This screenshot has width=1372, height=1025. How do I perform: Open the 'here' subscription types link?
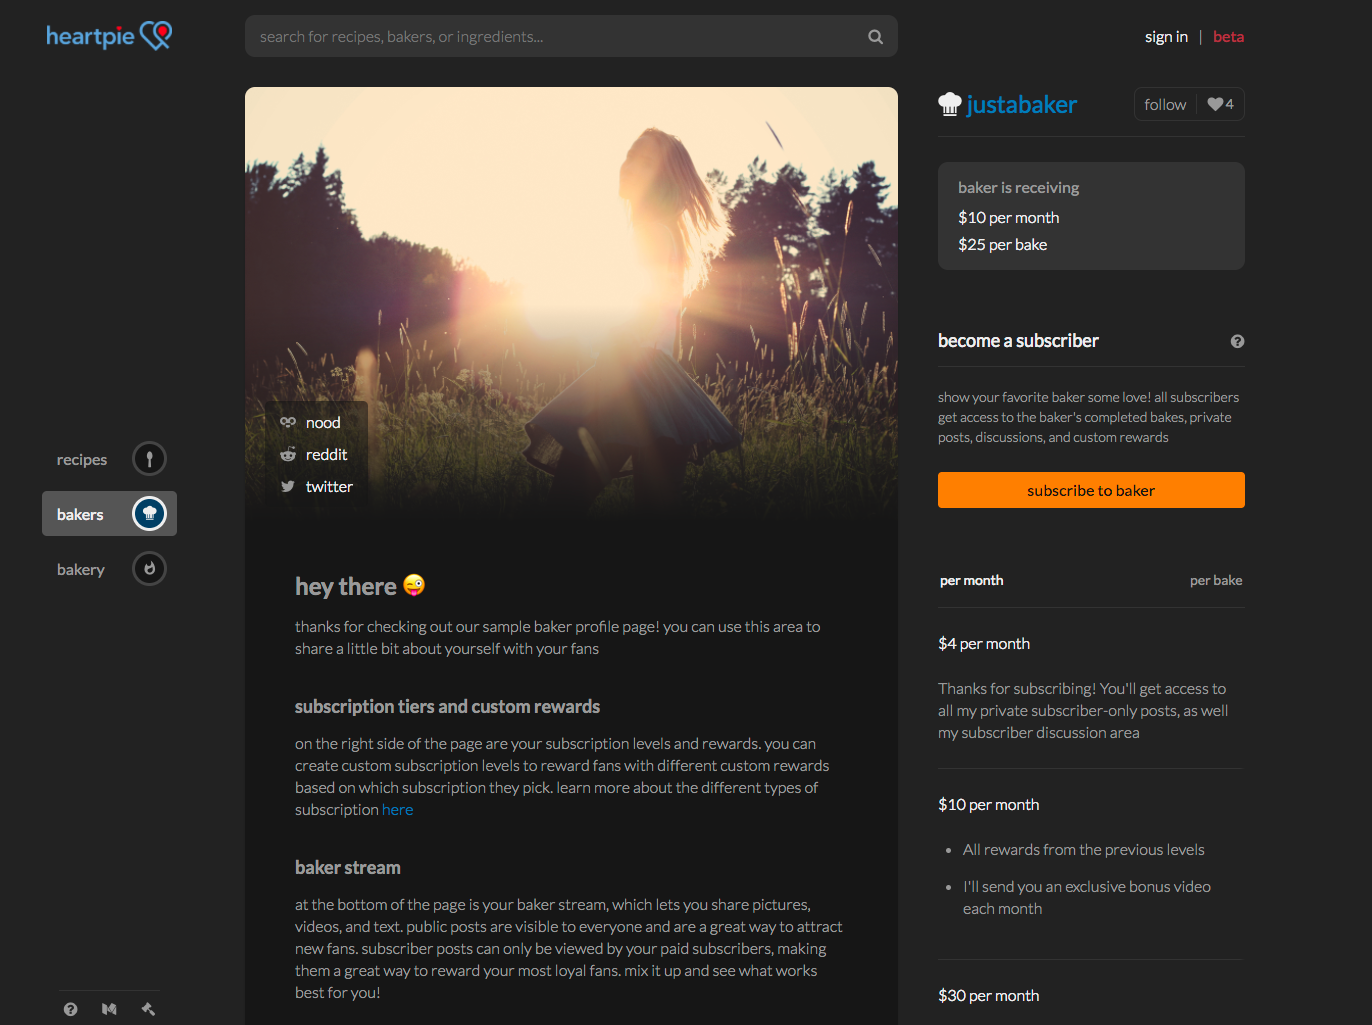[397, 810]
